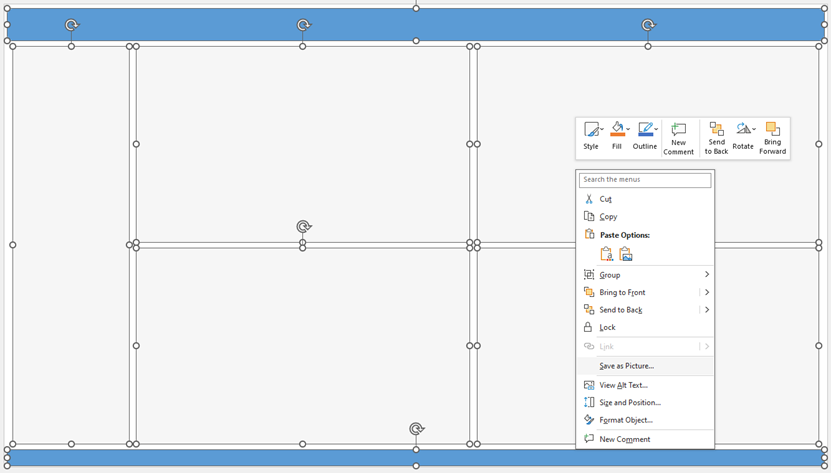Image resolution: width=831 pixels, height=473 pixels.
Task: Click Bring Forward in the mini toolbar
Action: click(x=772, y=138)
